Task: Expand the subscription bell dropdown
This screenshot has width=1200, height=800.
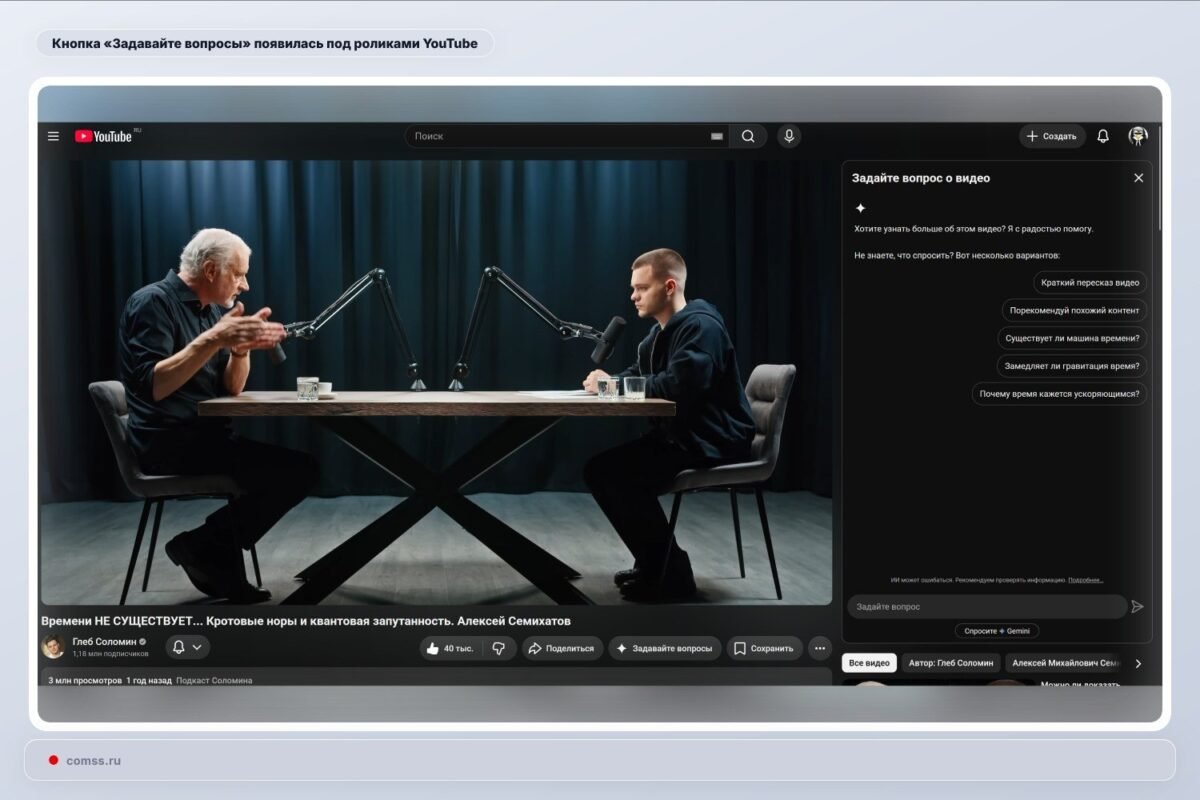Action: coord(187,647)
